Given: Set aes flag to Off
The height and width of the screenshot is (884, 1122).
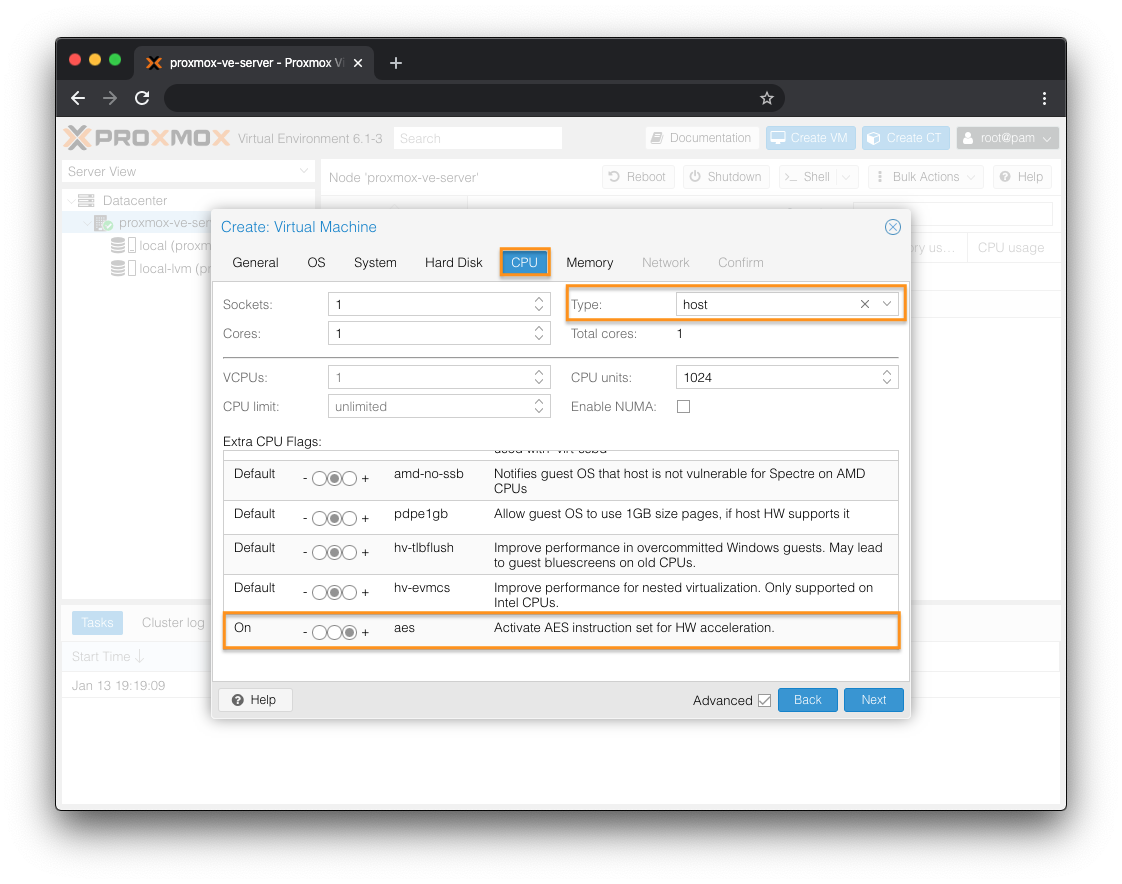Looking at the screenshot, I should [319, 633].
